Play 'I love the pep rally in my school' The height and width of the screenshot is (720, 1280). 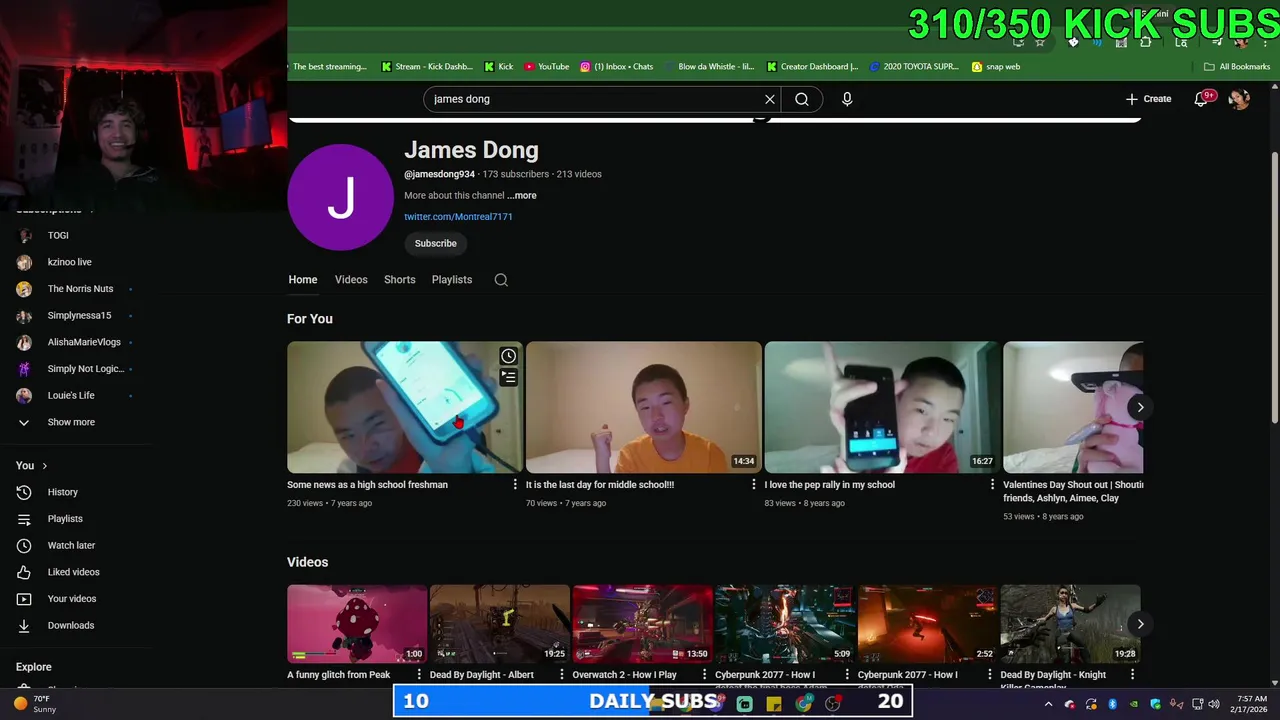tap(882, 407)
